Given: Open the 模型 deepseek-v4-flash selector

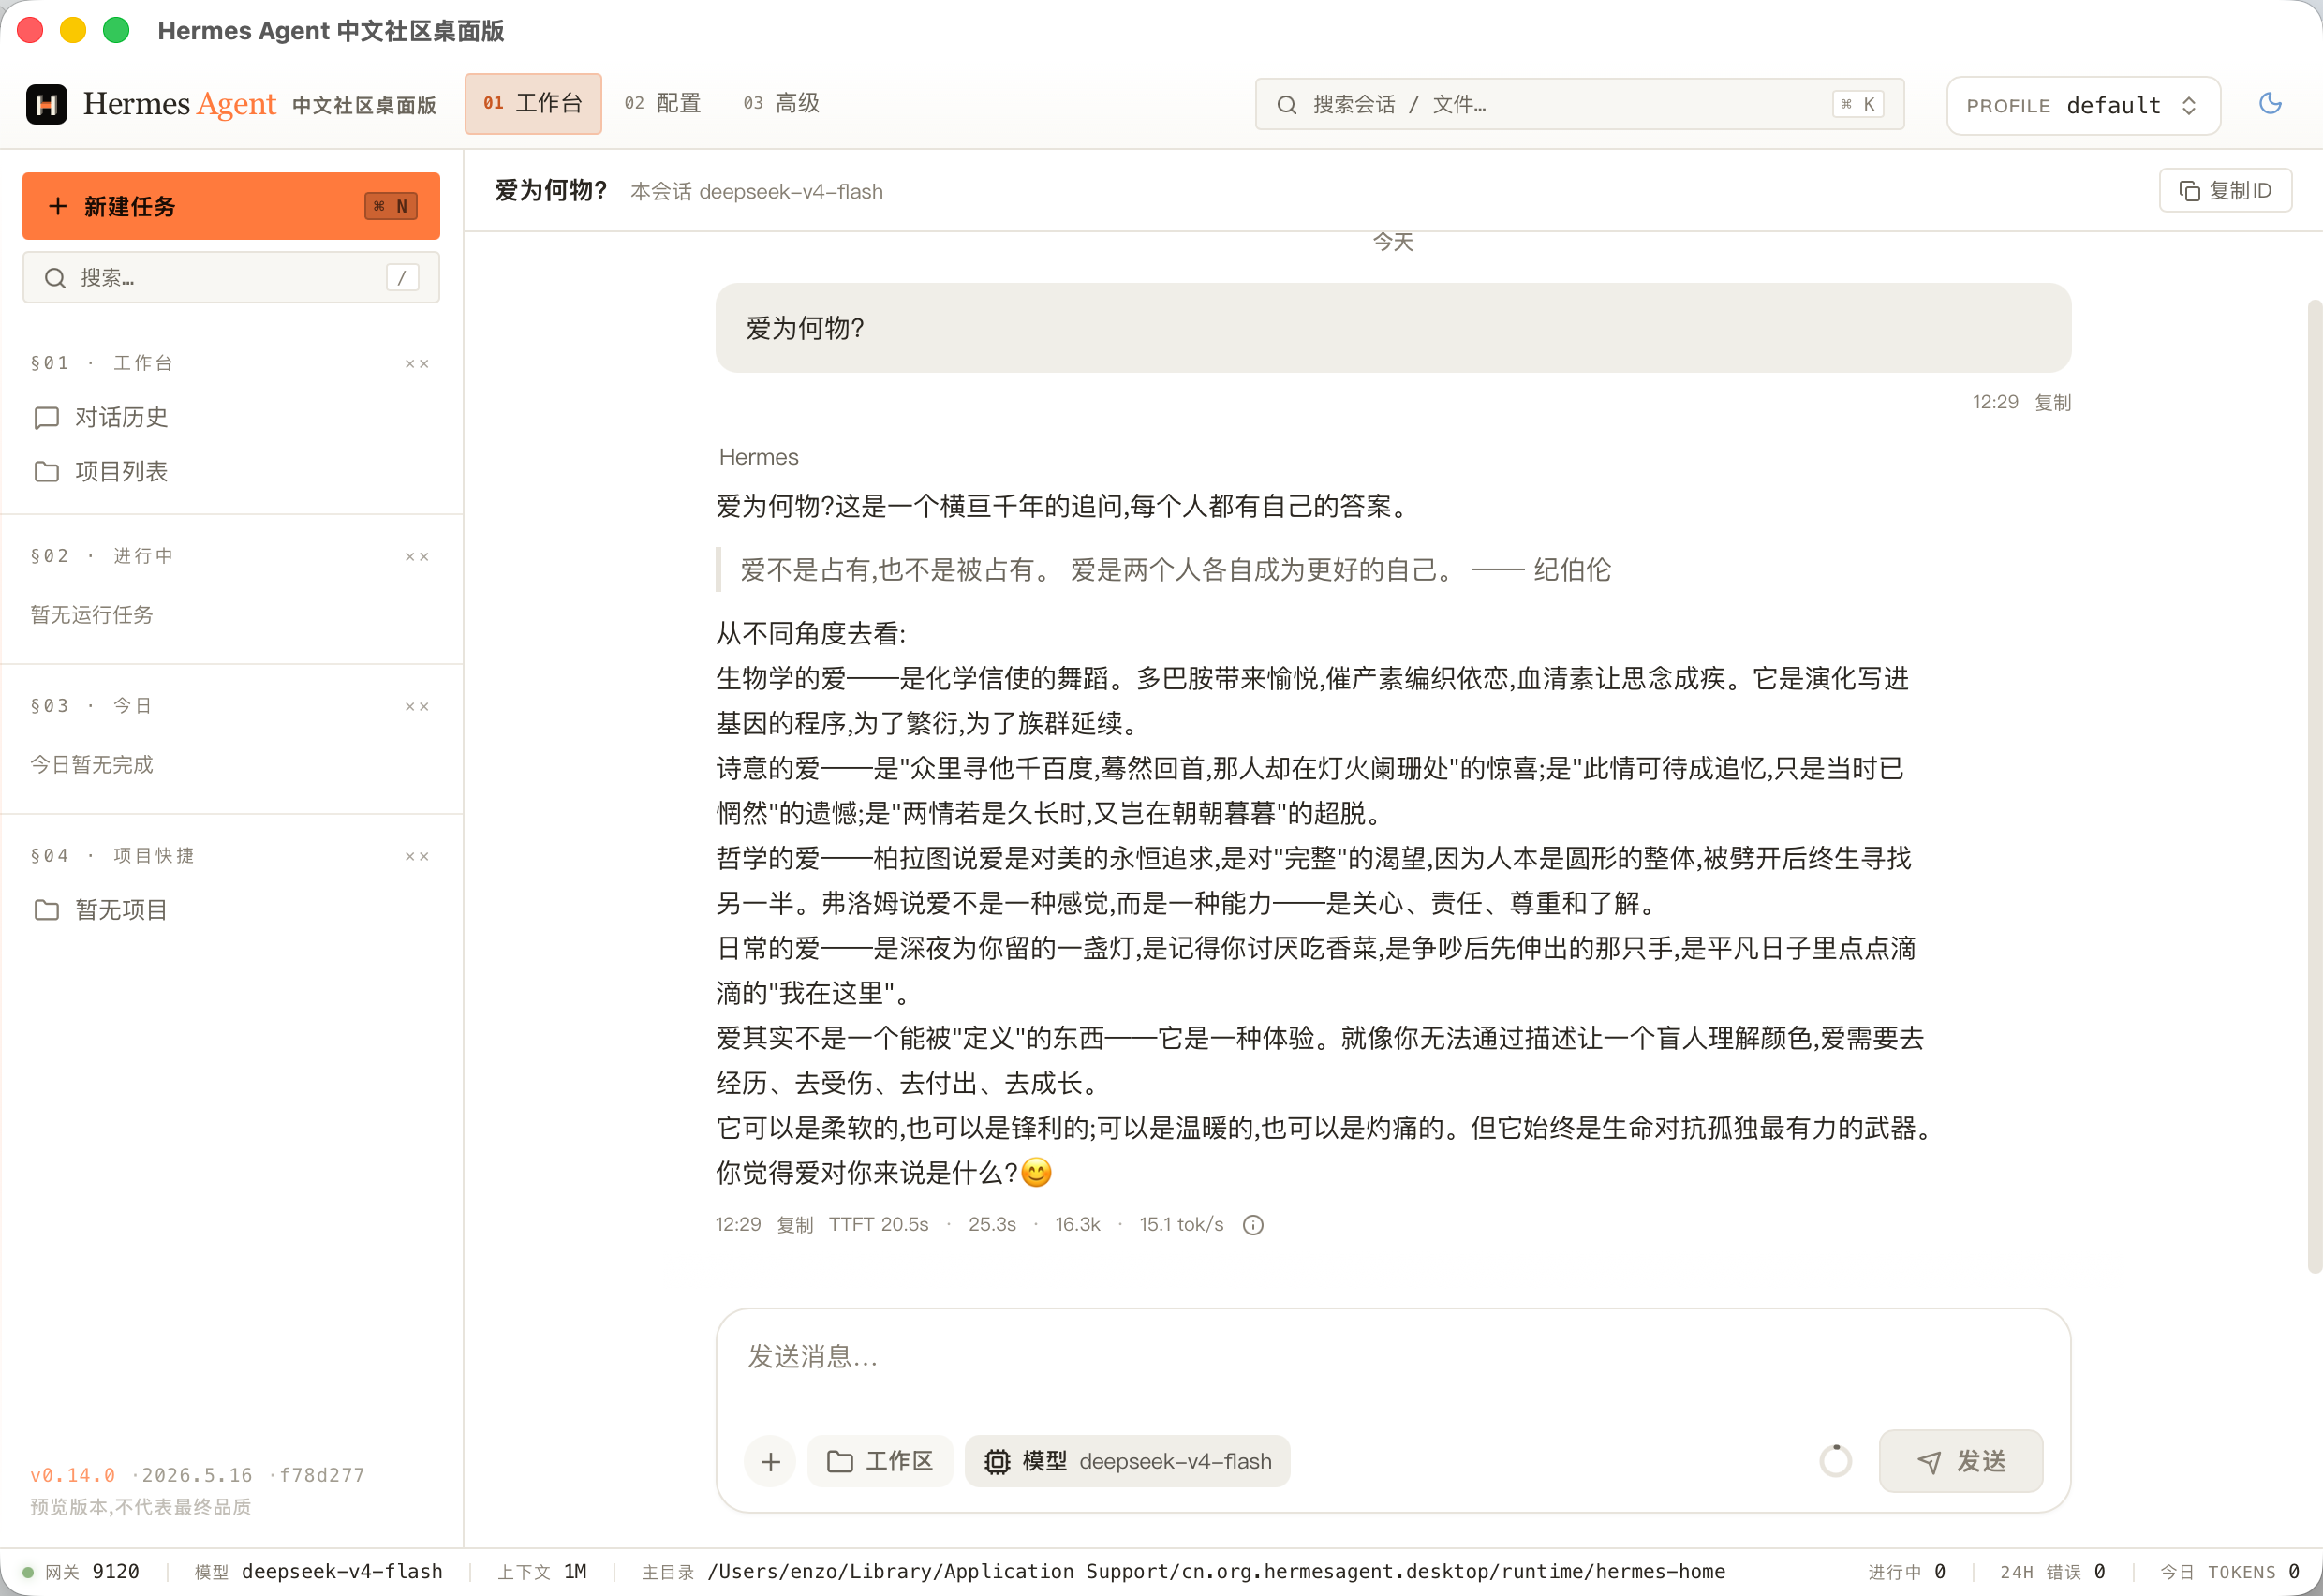Looking at the screenshot, I should [1127, 1461].
